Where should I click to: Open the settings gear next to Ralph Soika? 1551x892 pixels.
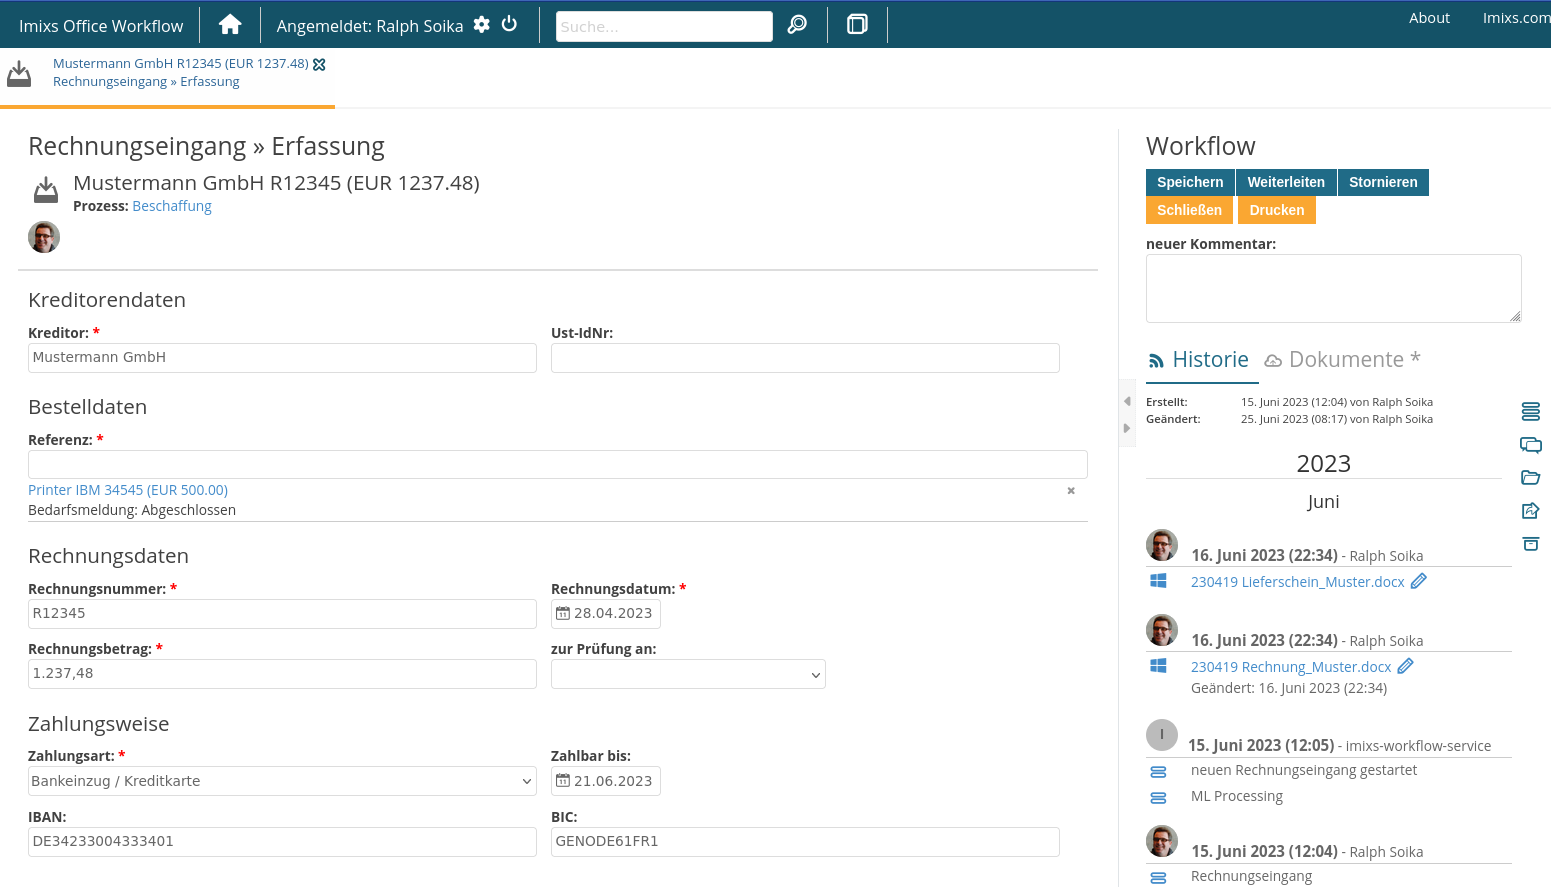pyautogui.click(x=482, y=23)
